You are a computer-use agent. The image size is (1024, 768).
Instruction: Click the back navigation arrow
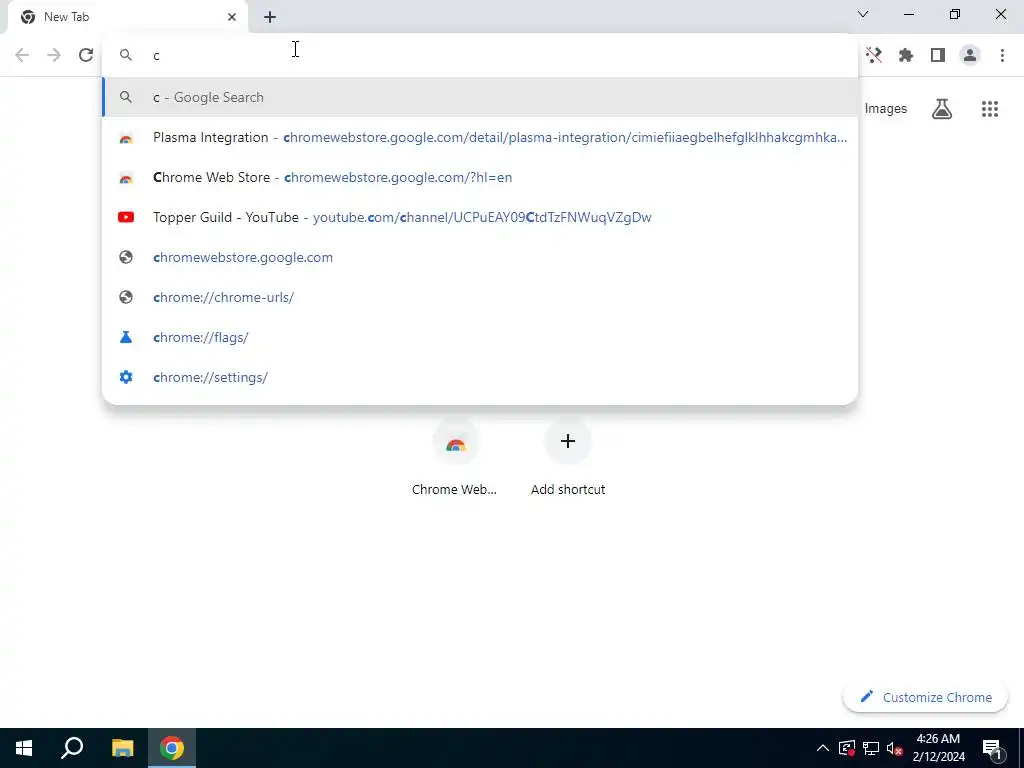tap(22, 55)
